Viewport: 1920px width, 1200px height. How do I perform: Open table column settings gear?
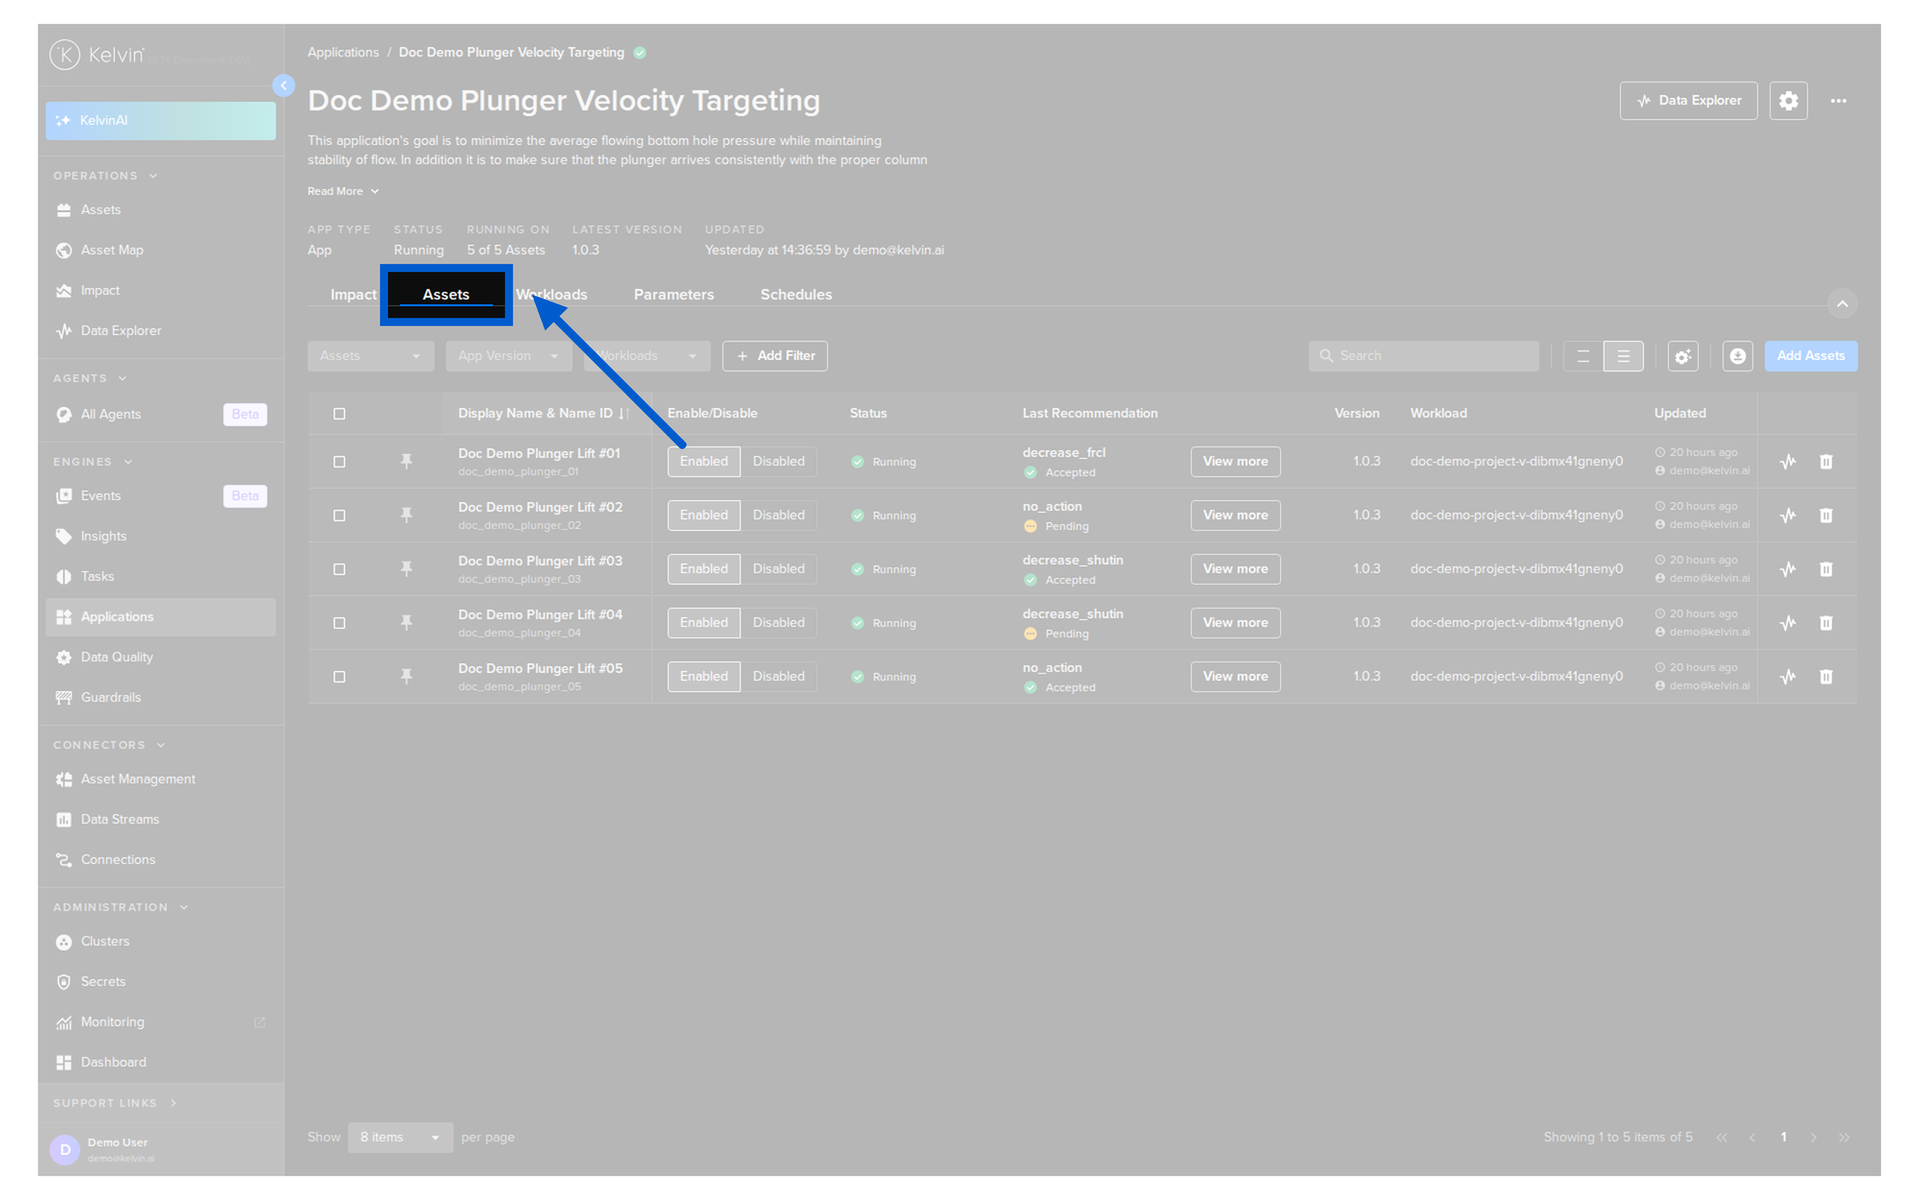pyautogui.click(x=1683, y=356)
